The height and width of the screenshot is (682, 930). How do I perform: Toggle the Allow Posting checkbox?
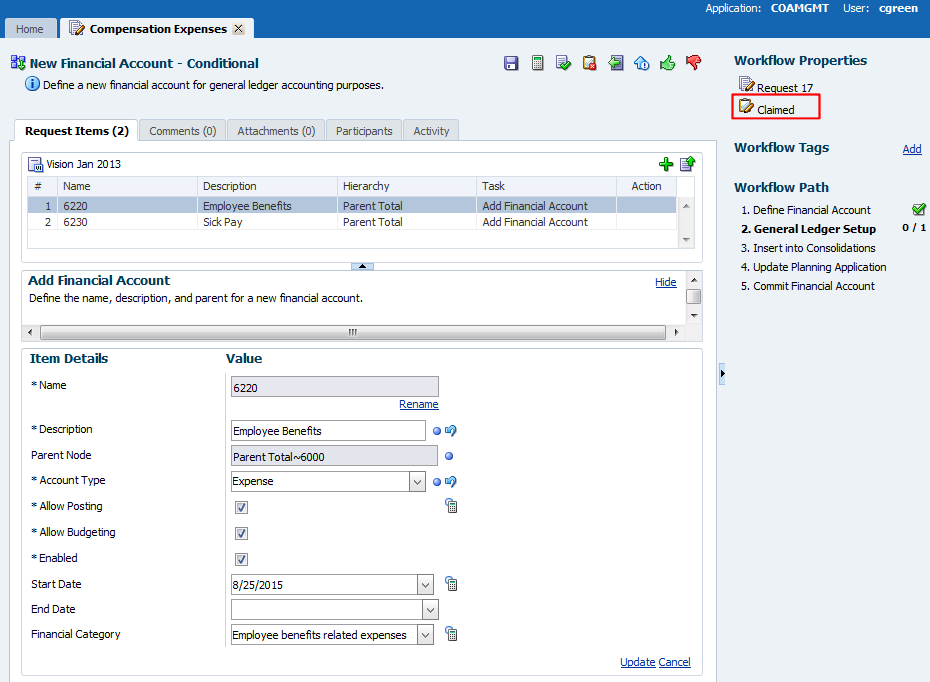(241, 507)
